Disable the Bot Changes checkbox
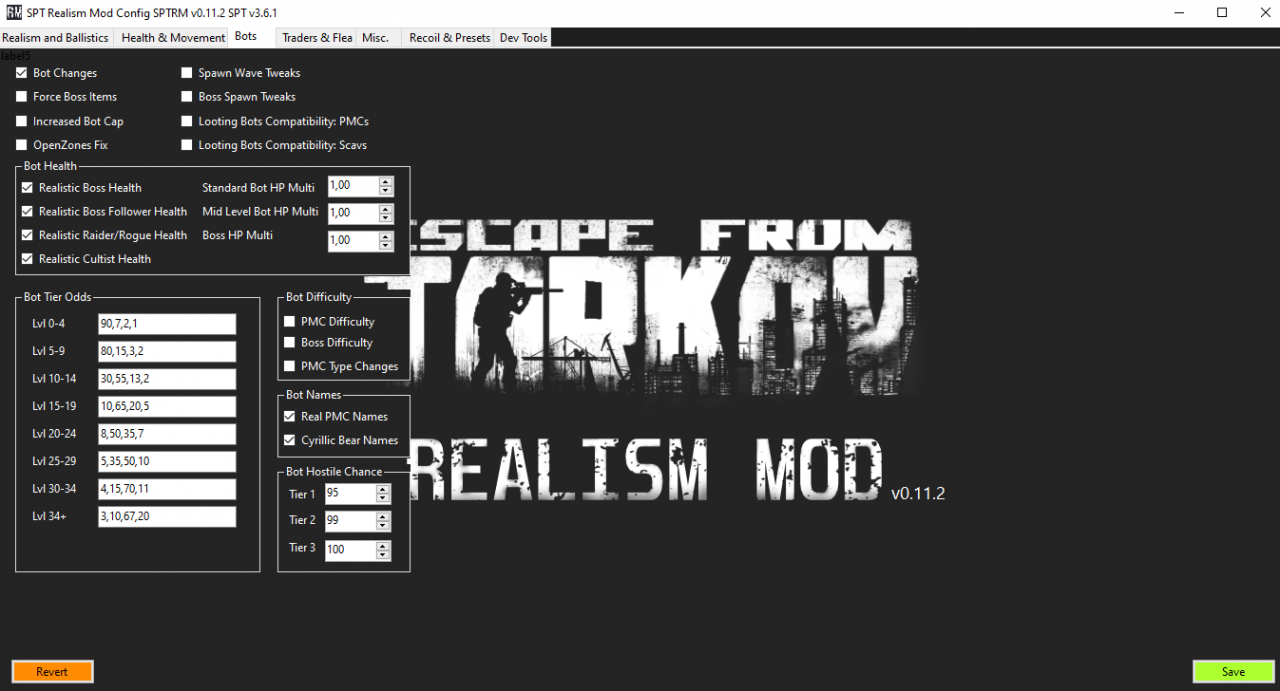This screenshot has width=1280, height=691. pyautogui.click(x=22, y=73)
